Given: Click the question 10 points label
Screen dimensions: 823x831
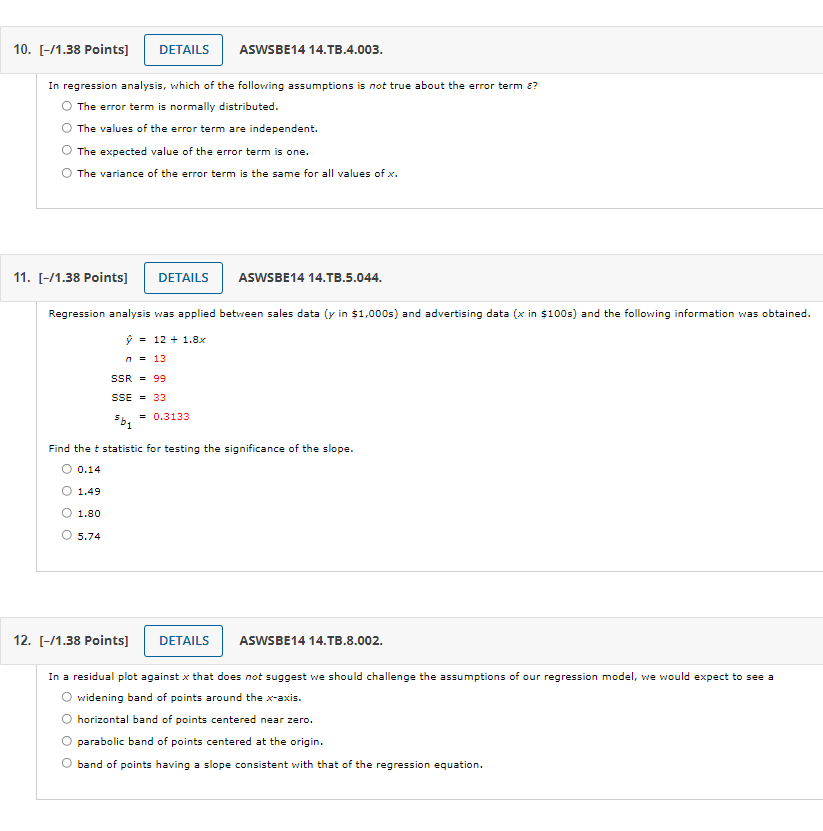Looking at the screenshot, I should point(84,50).
